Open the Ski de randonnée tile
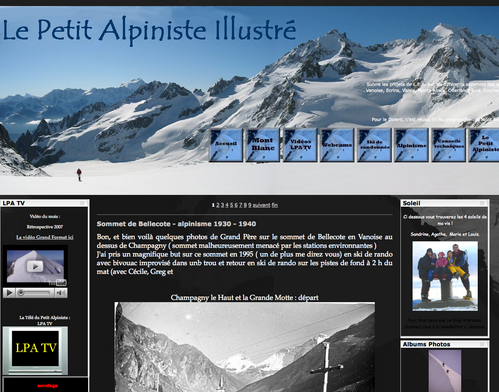499x392 pixels. [x=374, y=145]
